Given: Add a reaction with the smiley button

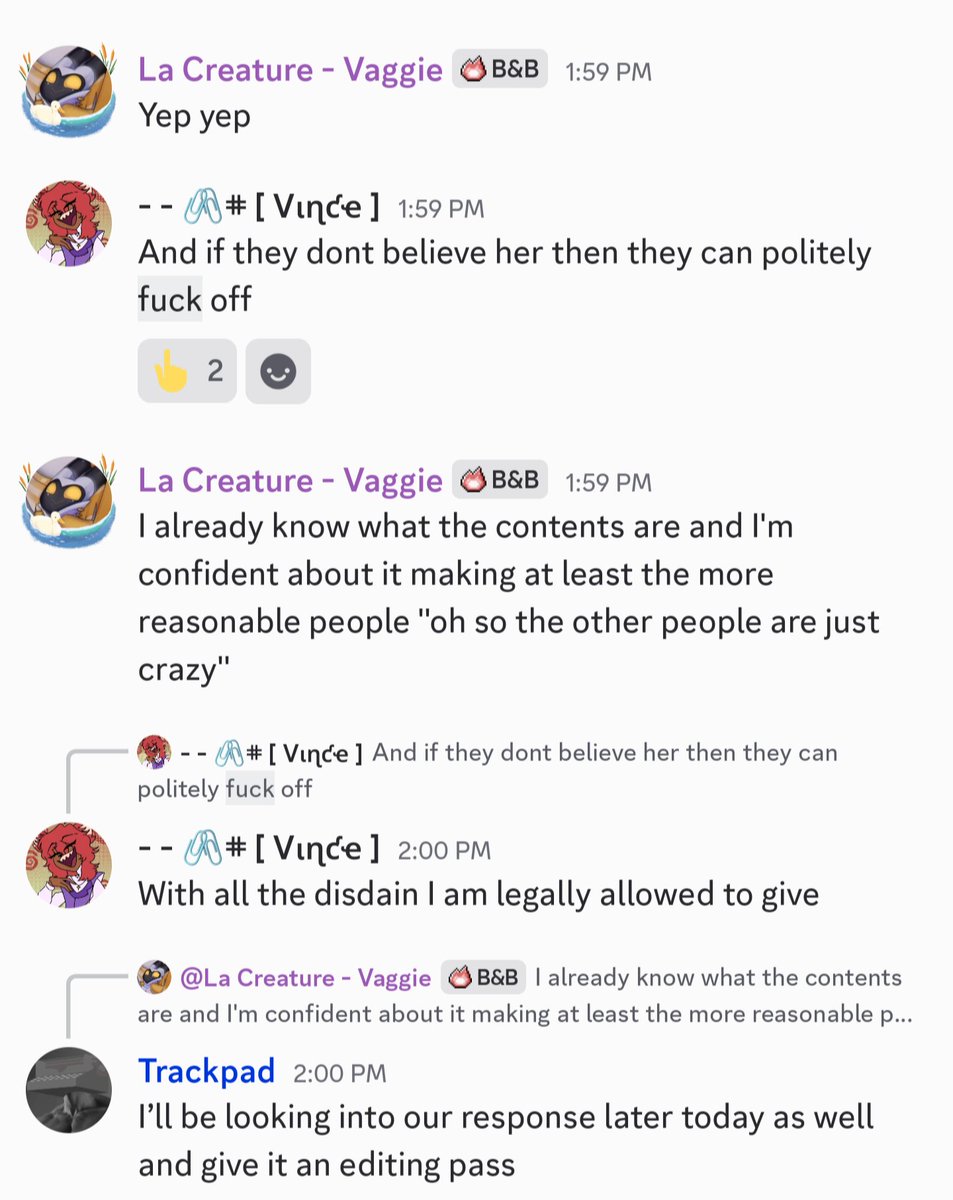Looking at the screenshot, I should click(278, 371).
